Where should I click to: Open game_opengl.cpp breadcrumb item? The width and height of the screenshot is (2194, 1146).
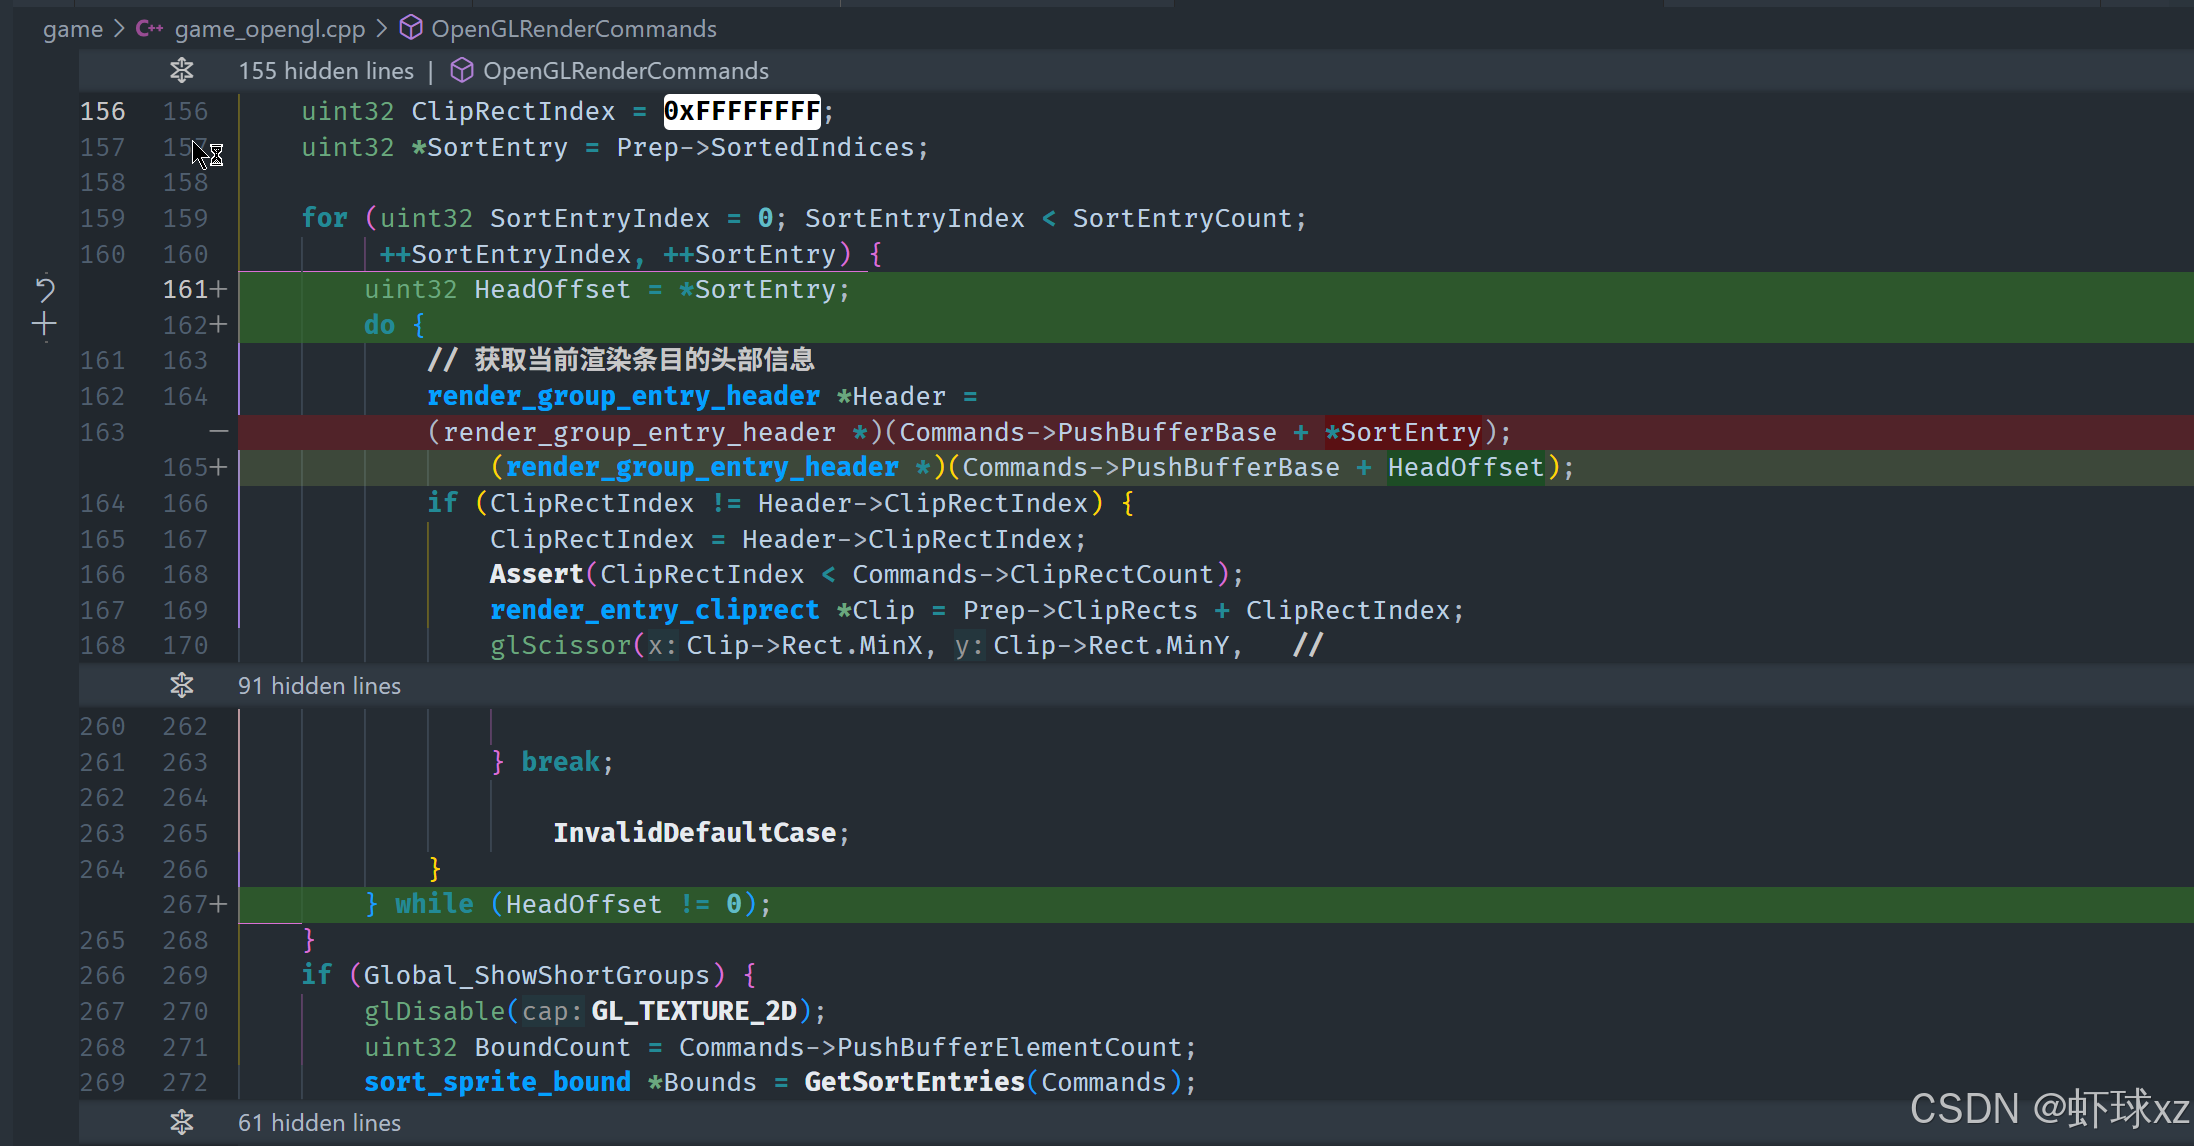pos(269,29)
